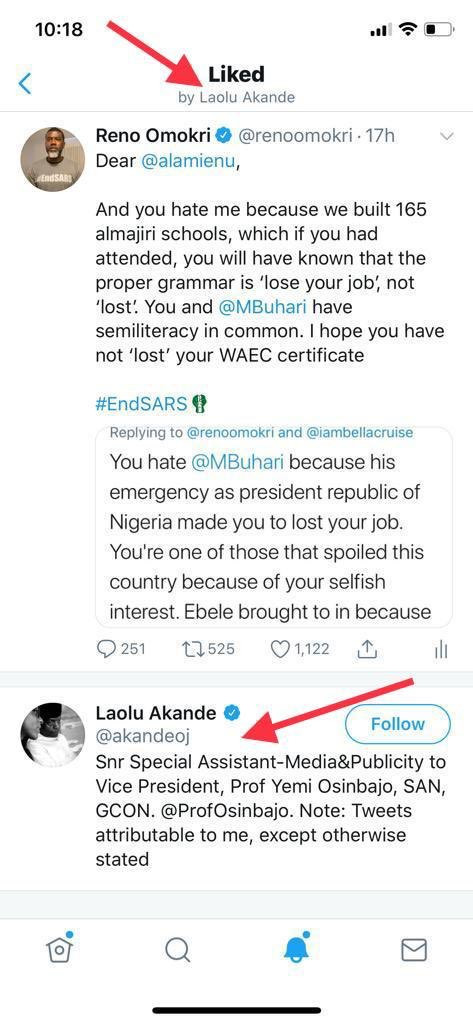Viewport: 473px width, 1024px height.
Task: Open the @alamienu mention link
Action: (188, 161)
